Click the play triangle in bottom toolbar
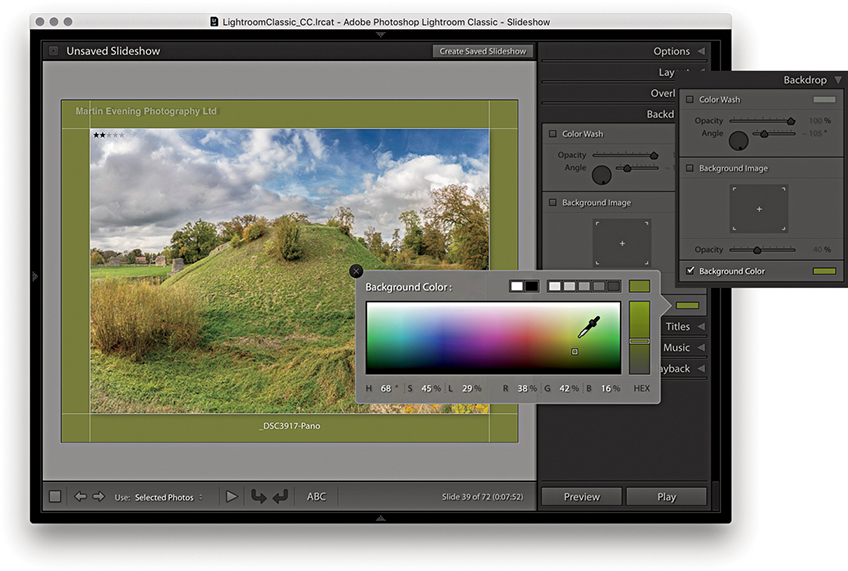Screen dimensions: 848x571 click(232, 496)
